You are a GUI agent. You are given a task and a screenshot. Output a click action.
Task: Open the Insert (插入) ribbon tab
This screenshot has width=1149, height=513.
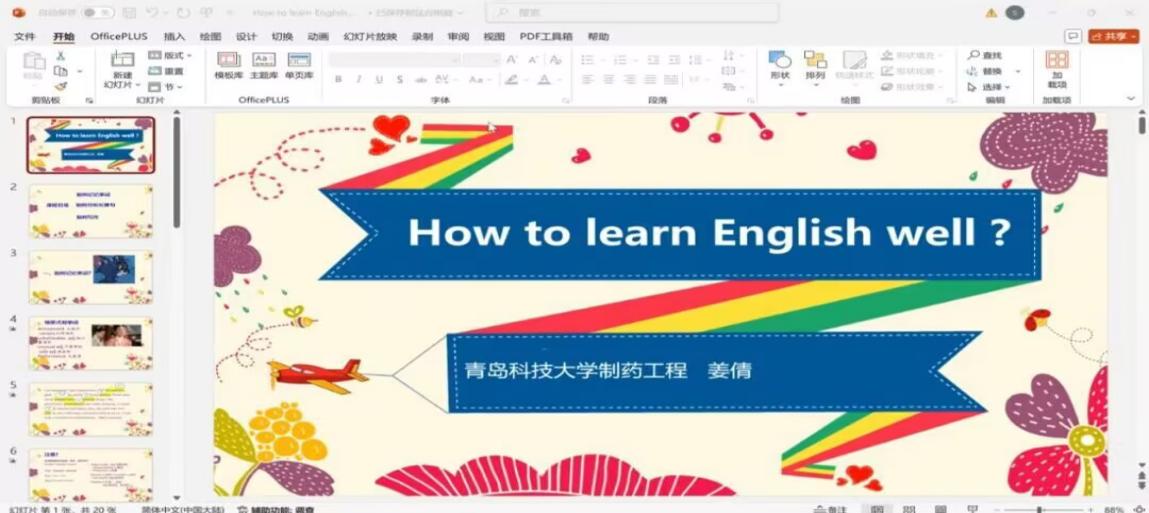174,36
